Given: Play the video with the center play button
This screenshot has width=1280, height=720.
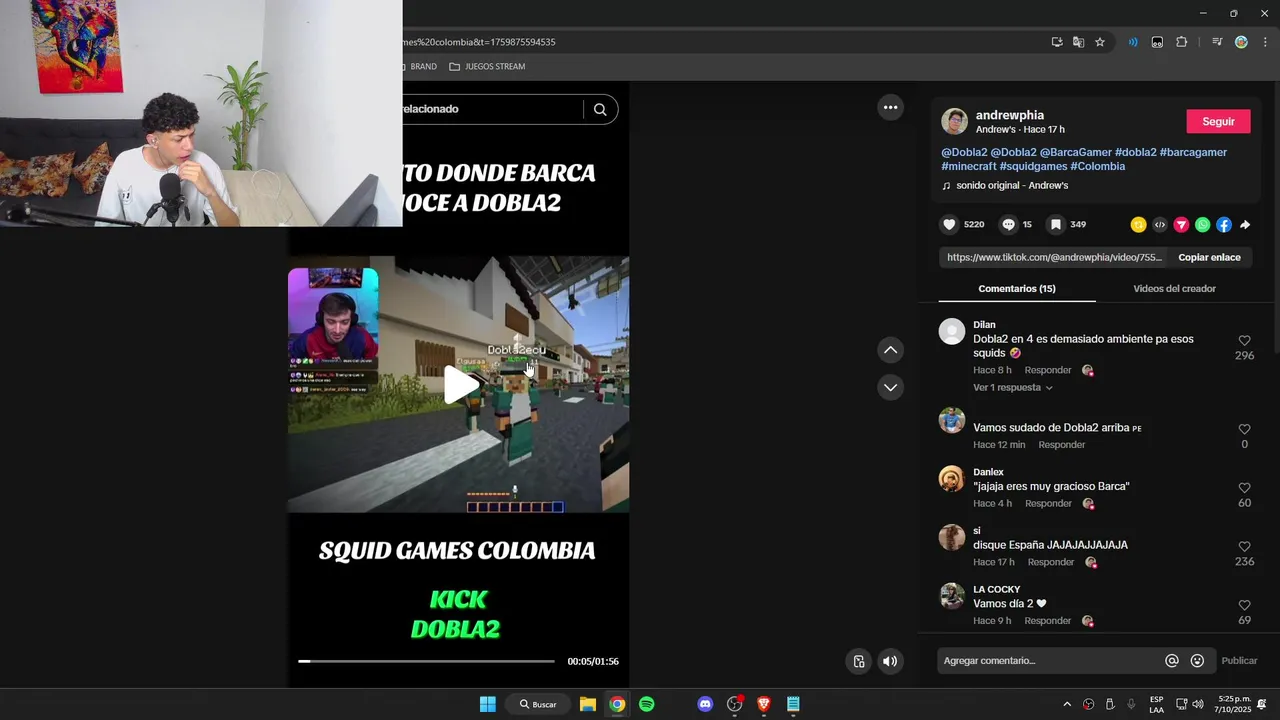Looking at the screenshot, I should pyautogui.click(x=460, y=385).
